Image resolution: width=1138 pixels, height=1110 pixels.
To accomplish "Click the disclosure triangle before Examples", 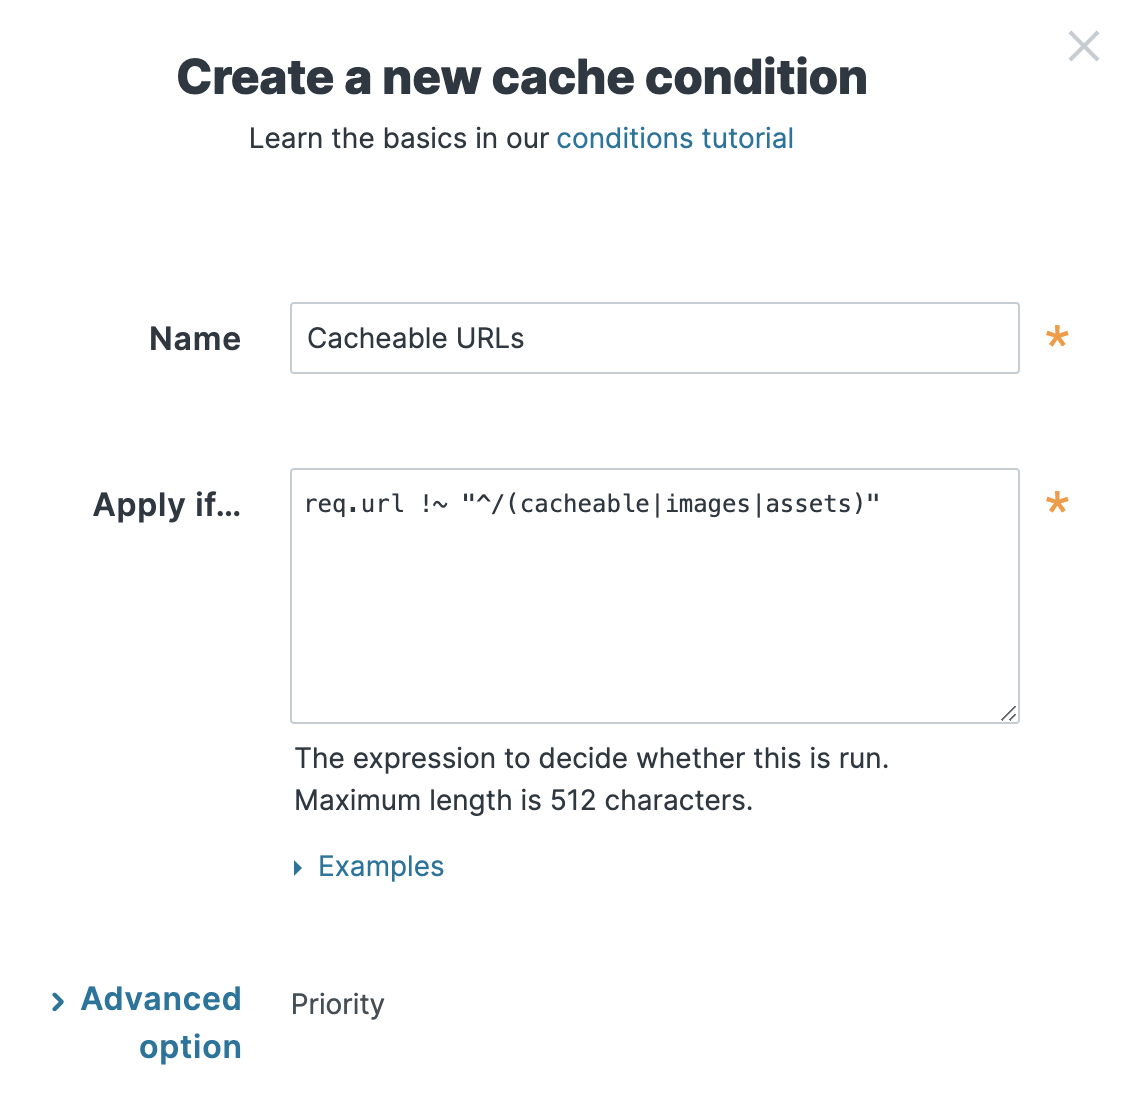I will pyautogui.click(x=297, y=867).
